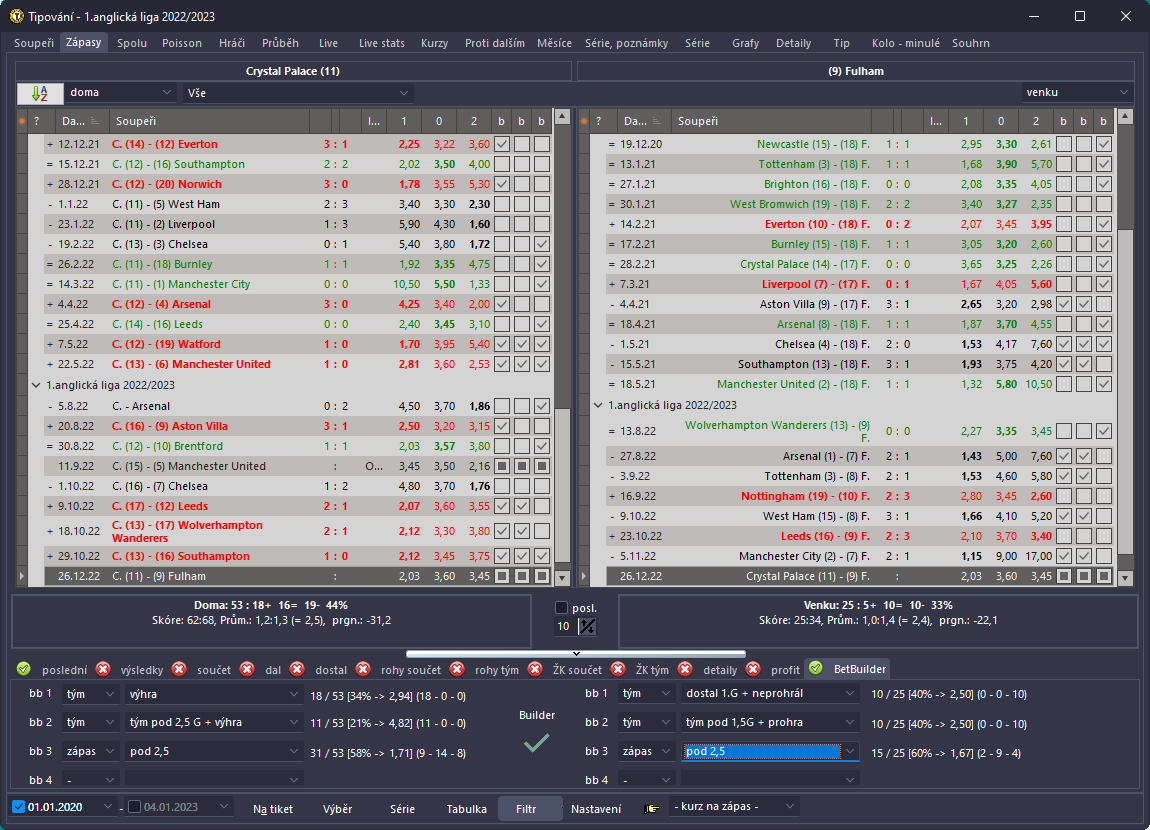Collapse 1.anglická liga 2022/2023 group in Fulham table
The height and width of the screenshot is (830, 1150).
(598, 405)
